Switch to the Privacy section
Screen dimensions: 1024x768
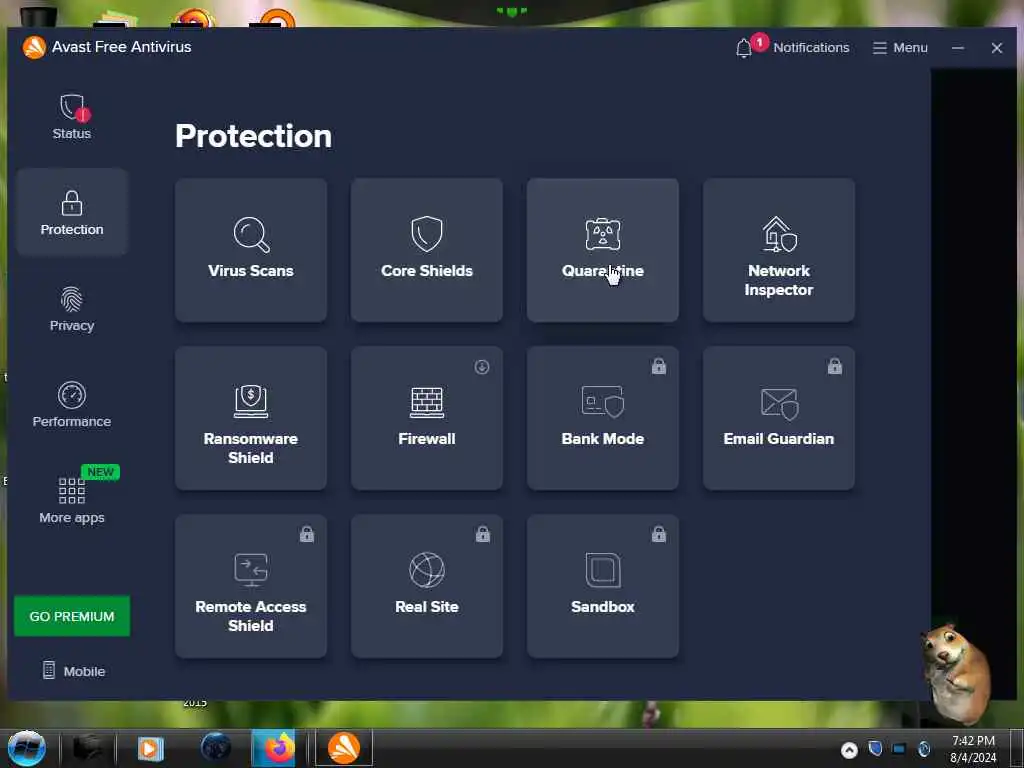(72, 309)
